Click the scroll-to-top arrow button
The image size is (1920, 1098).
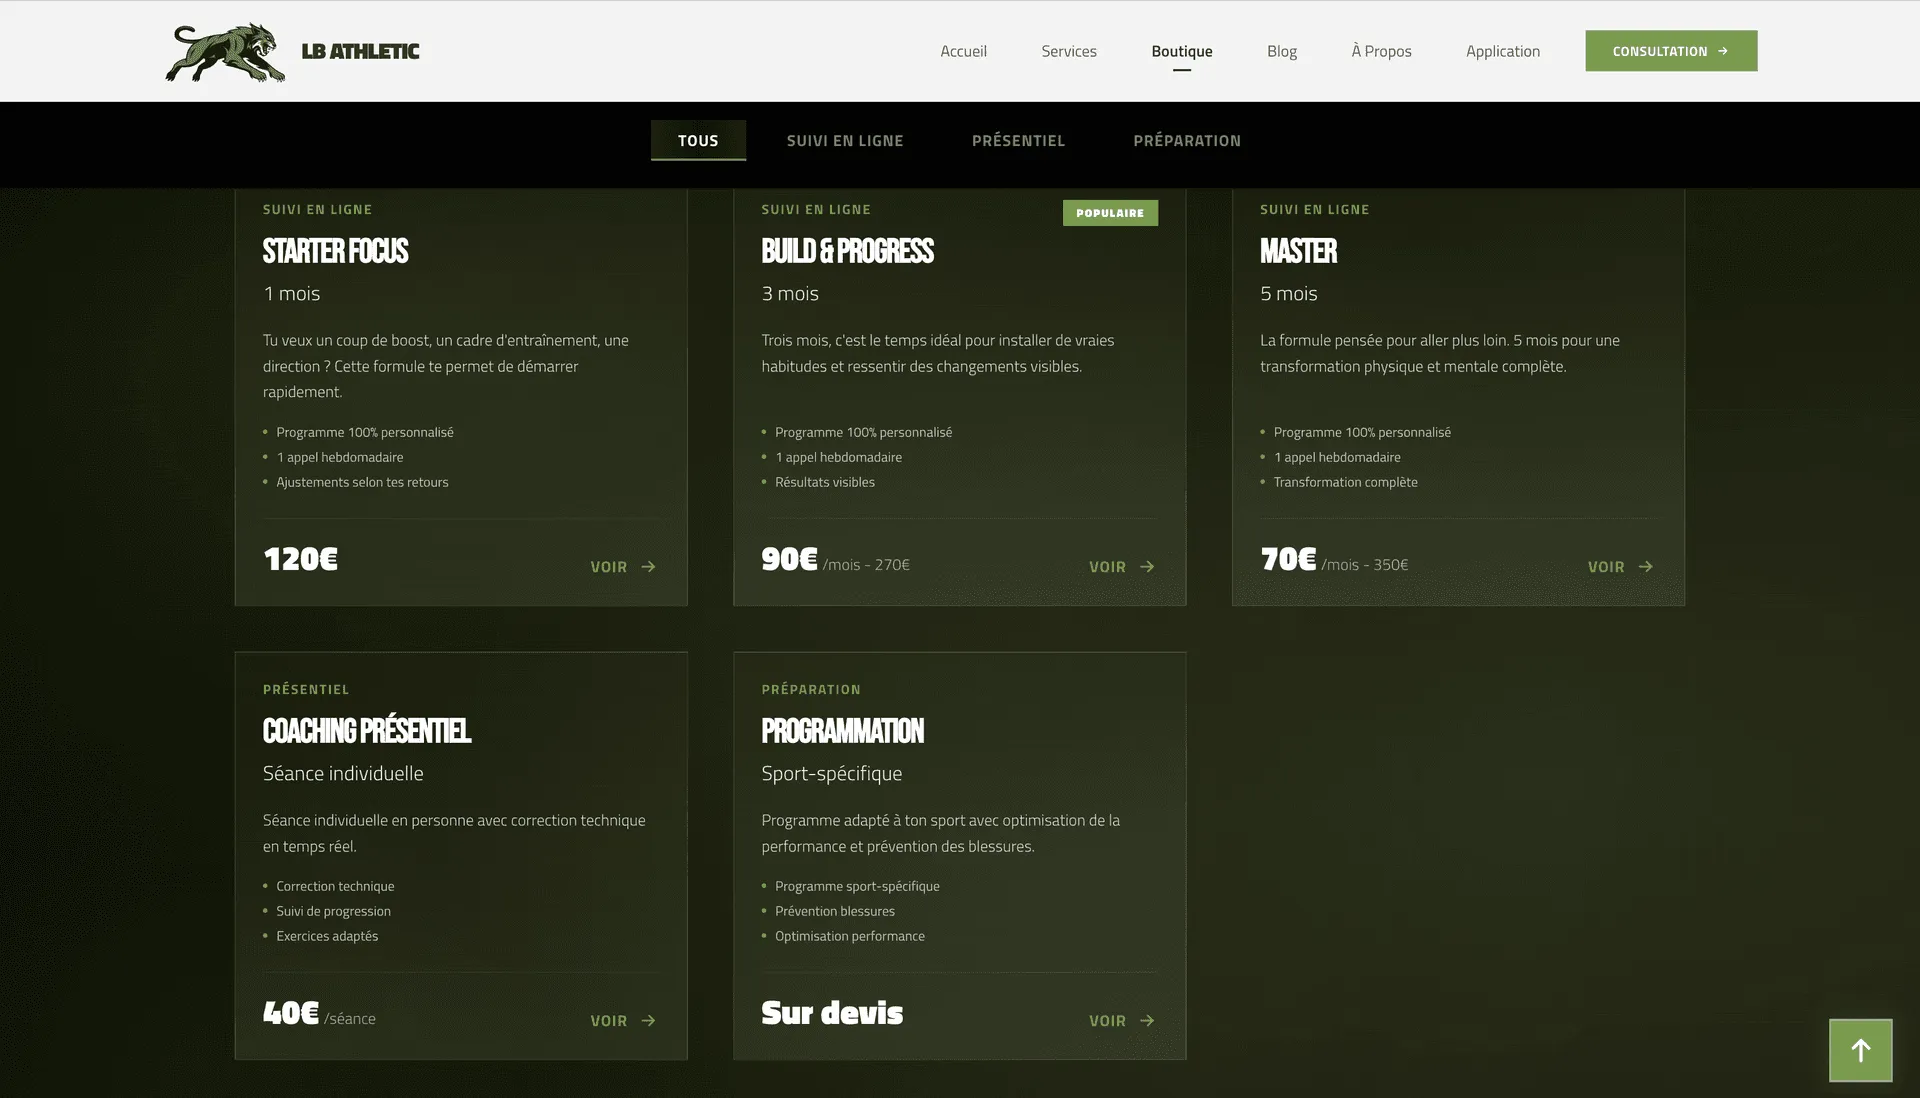click(1860, 1050)
